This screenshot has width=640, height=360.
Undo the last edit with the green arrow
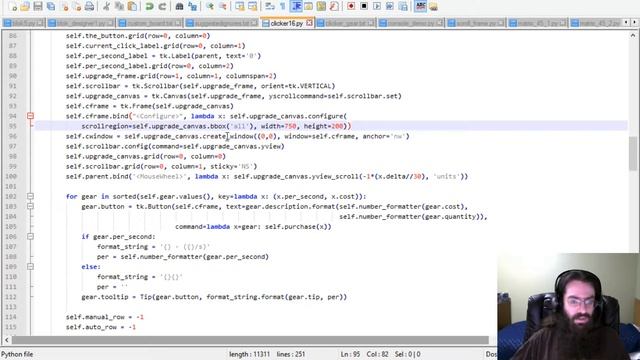(149, 6)
